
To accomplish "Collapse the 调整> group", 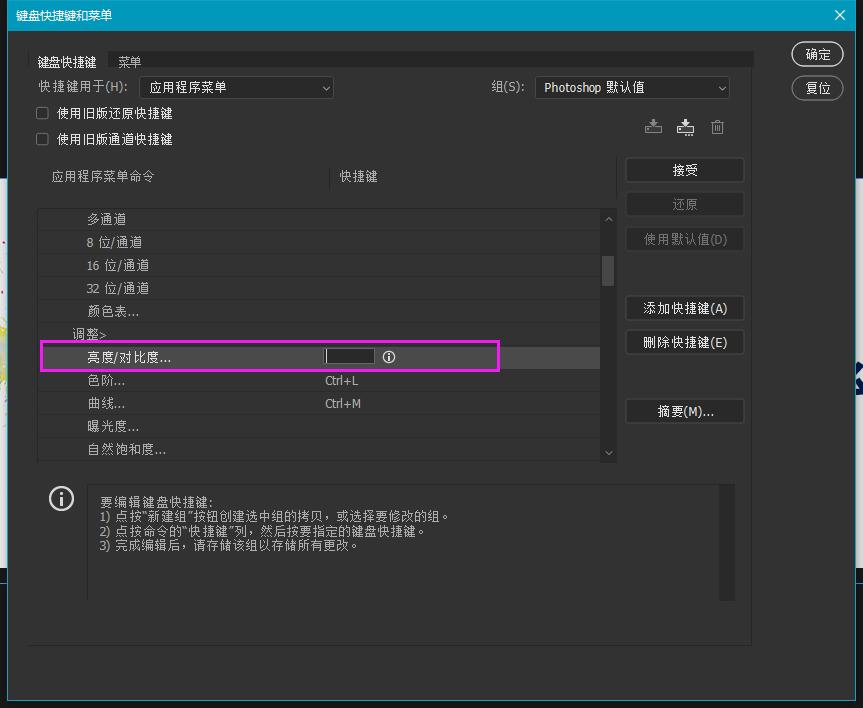I will pyautogui.click(x=89, y=334).
